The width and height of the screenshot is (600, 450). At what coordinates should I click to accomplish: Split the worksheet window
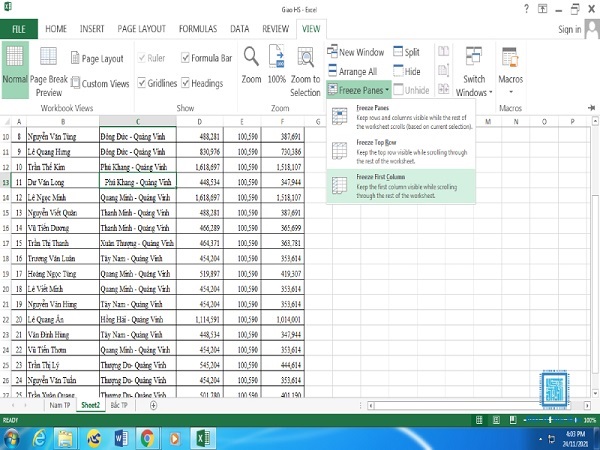407,52
